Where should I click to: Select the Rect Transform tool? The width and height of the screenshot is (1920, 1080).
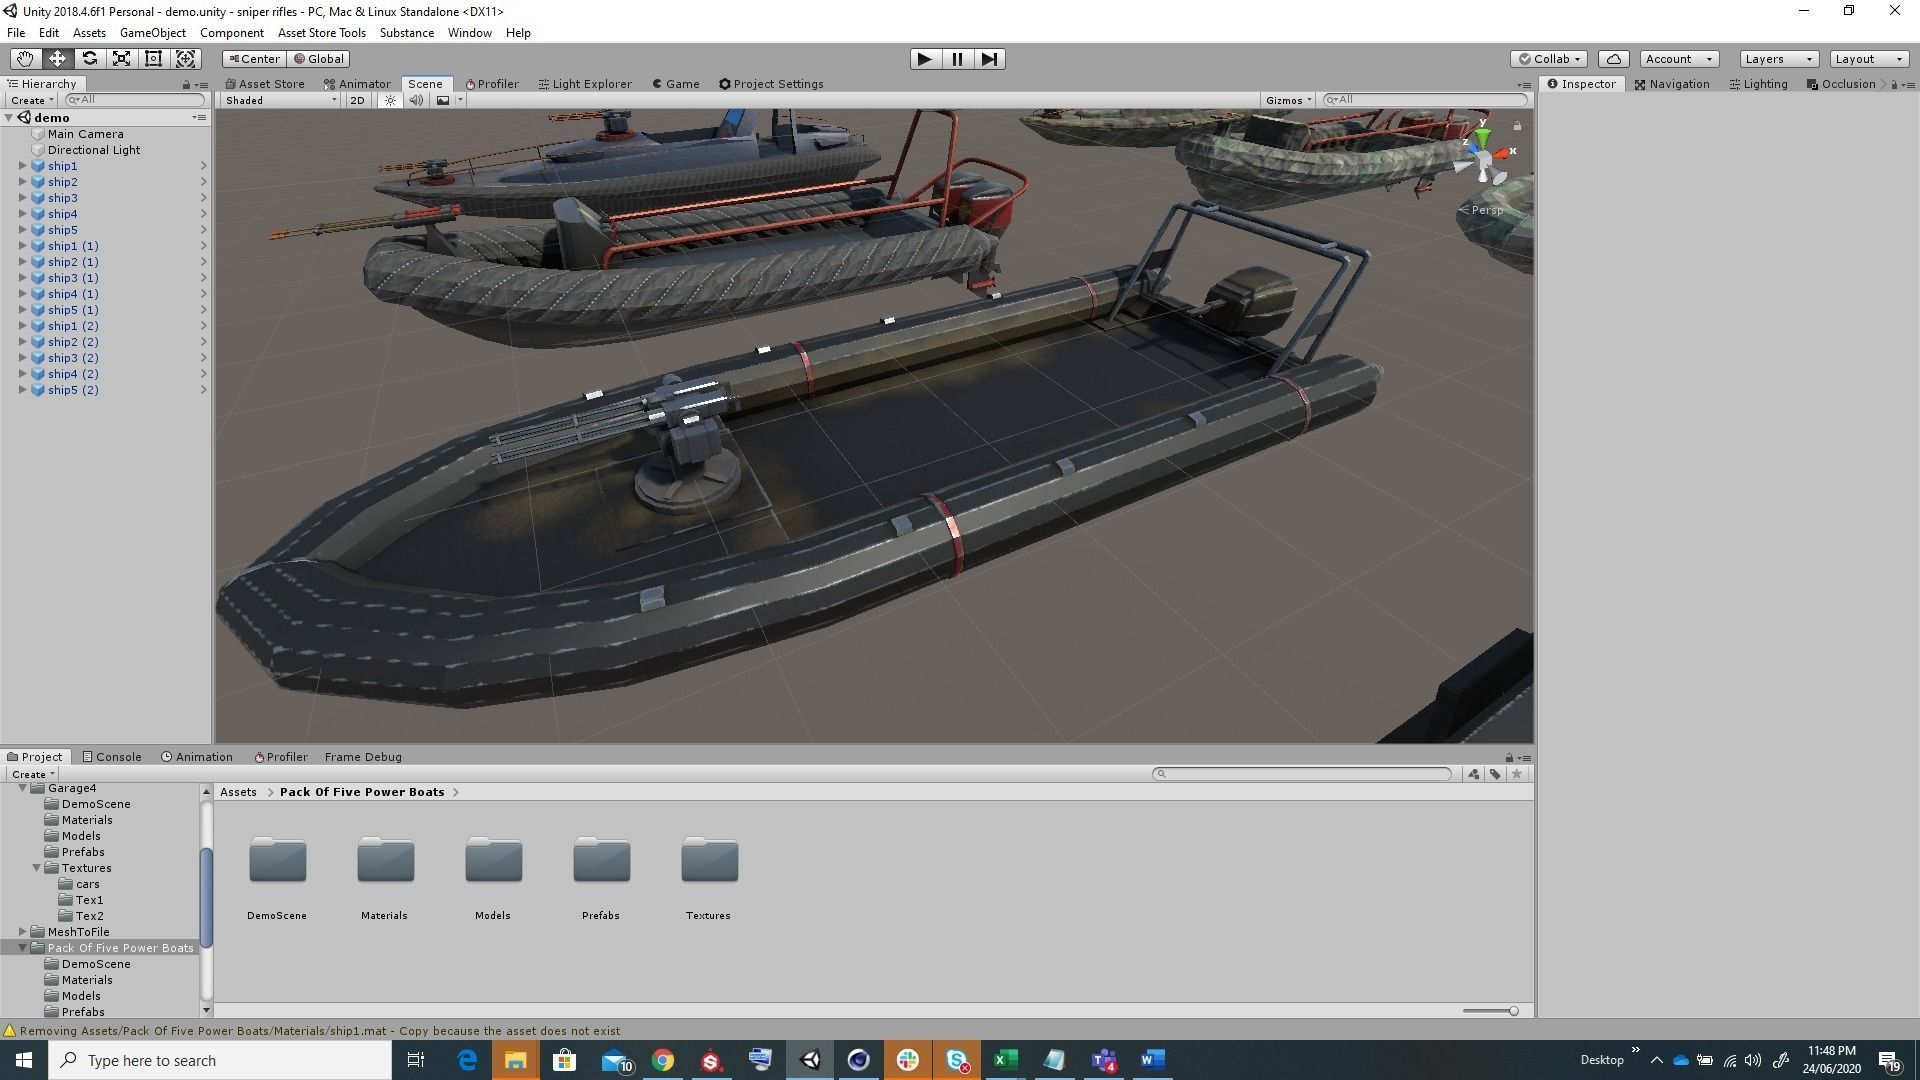[153, 59]
